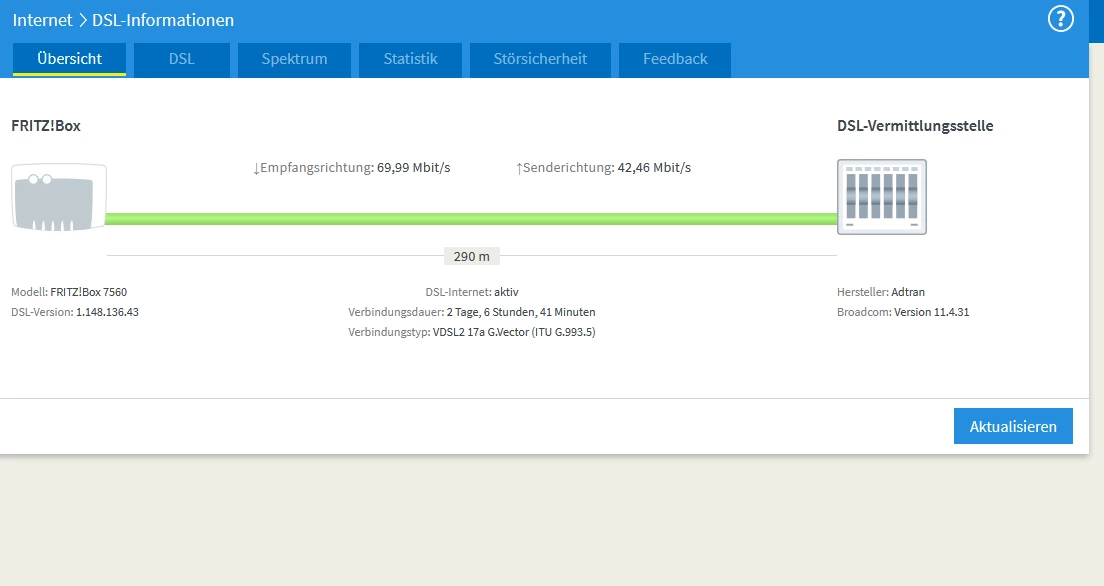1104x586 pixels.
Task: Click the DSL-Vermittlungsstelle heading
Action: 915,126
